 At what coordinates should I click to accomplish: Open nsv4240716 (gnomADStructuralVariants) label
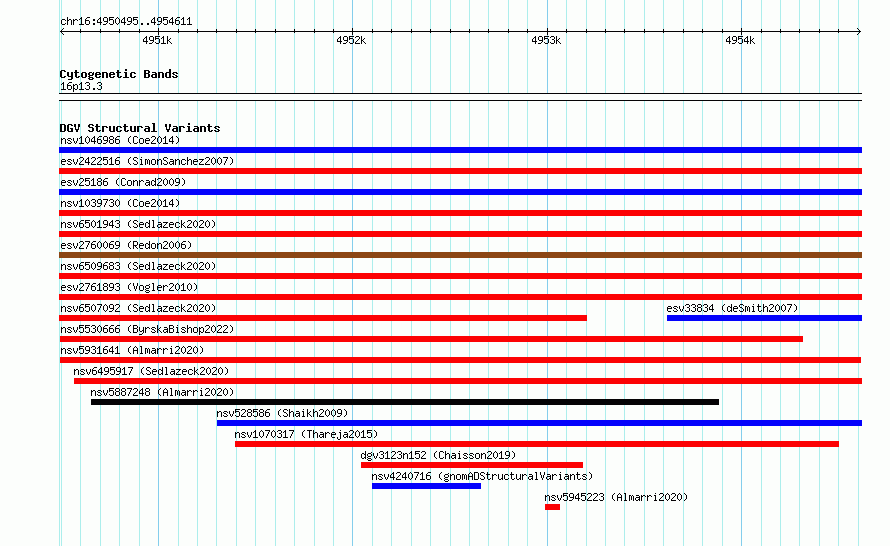click(482, 476)
